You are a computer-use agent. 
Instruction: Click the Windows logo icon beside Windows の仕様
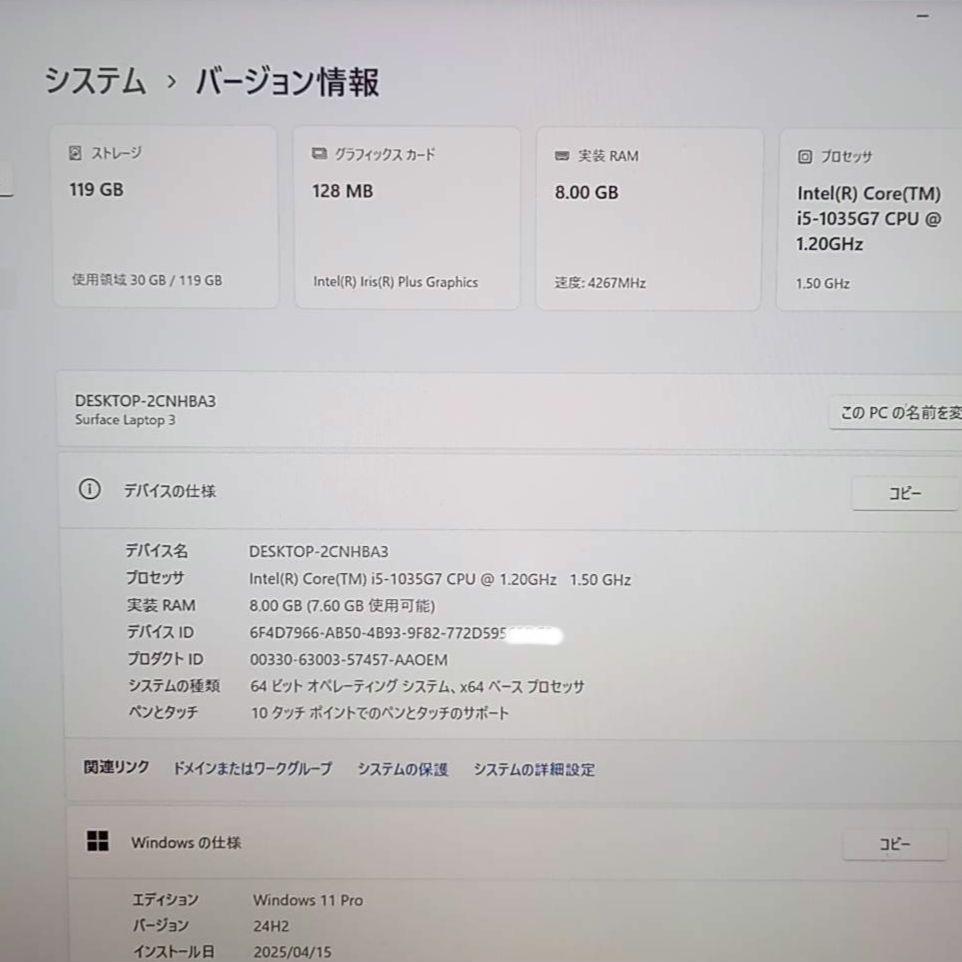point(98,841)
